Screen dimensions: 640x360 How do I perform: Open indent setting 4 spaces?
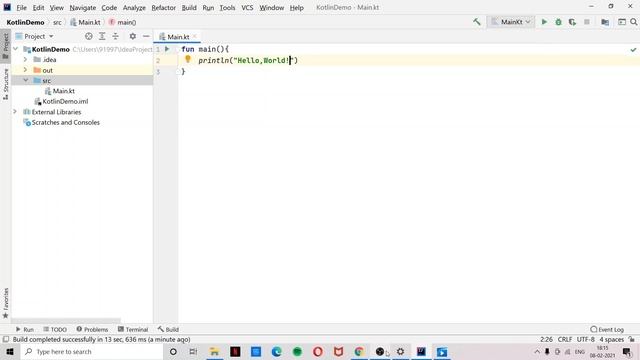tap(611, 340)
